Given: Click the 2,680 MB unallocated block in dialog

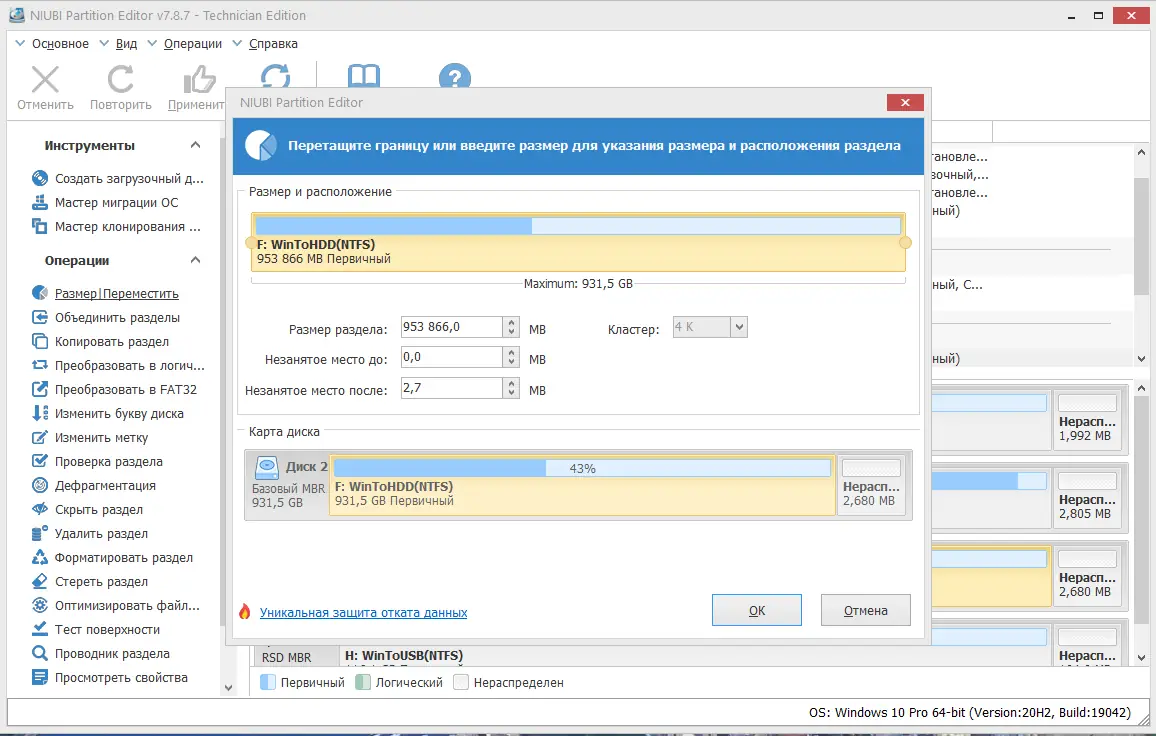Looking at the screenshot, I should (871, 484).
